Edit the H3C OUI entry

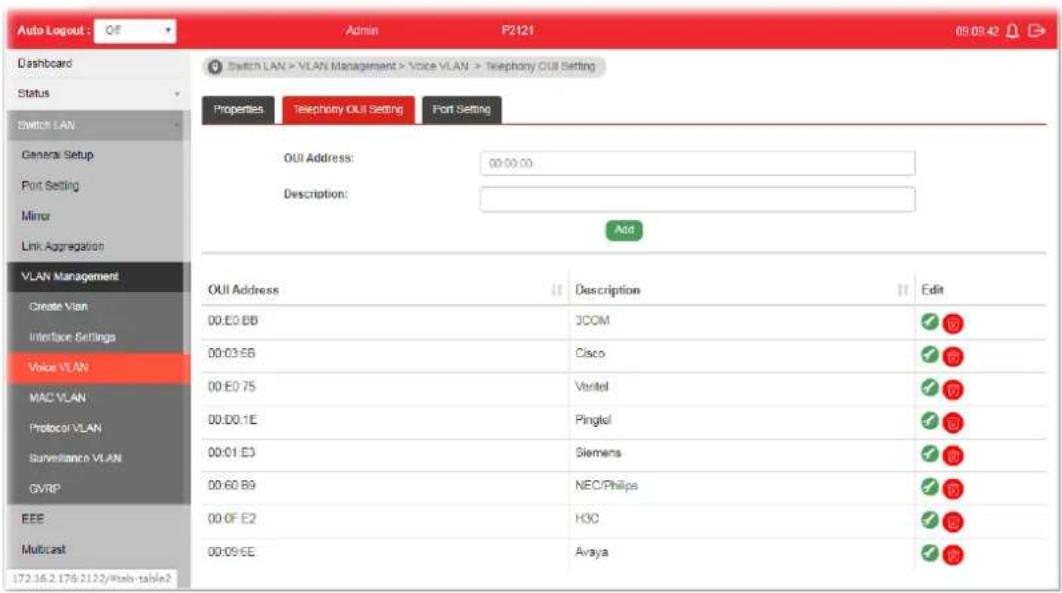point(930,519)
